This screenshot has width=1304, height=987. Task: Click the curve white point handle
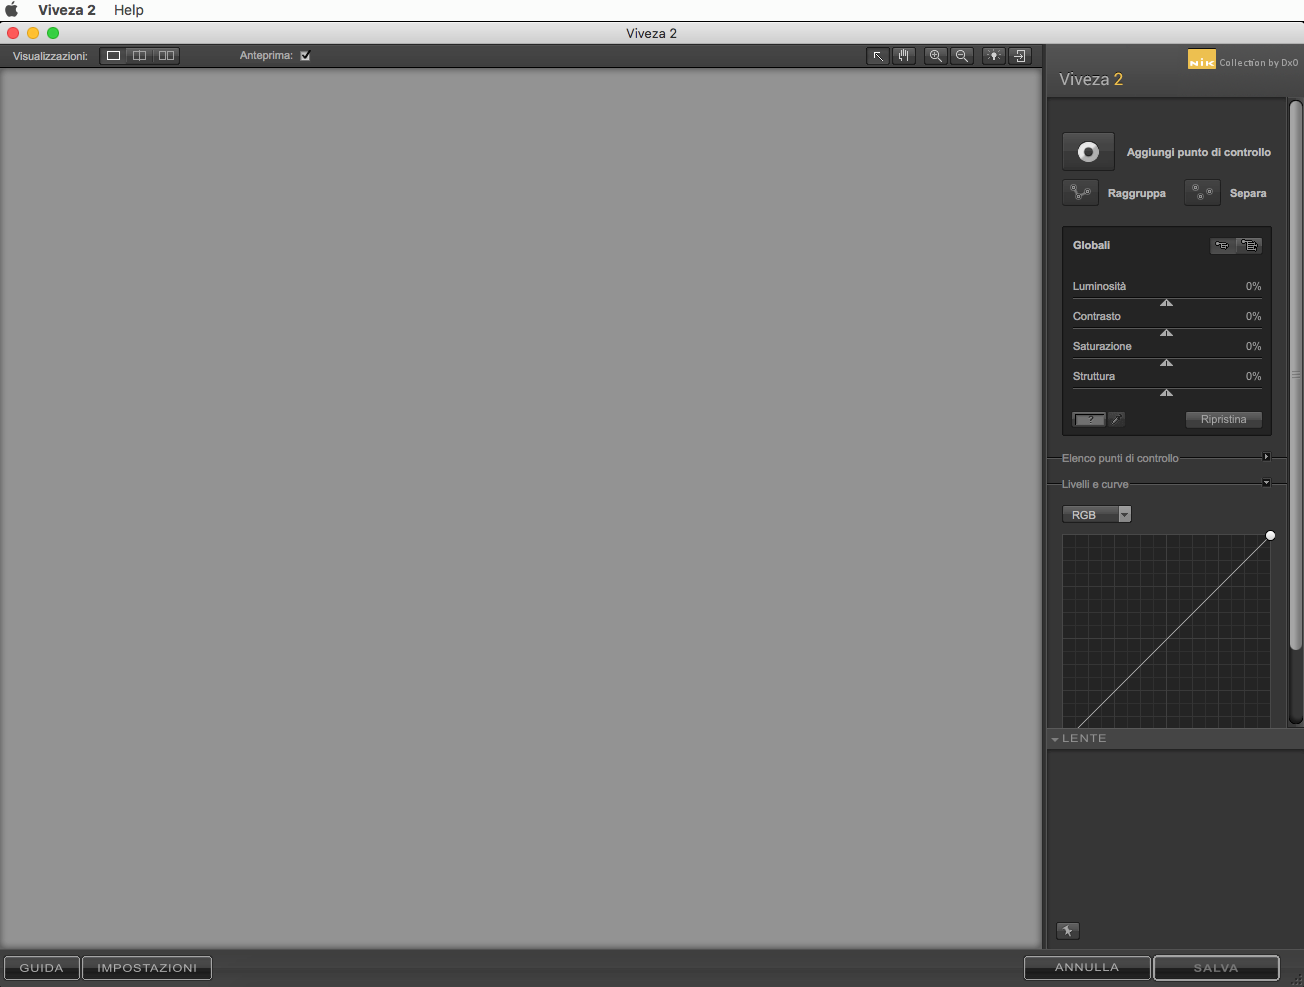1270,536
